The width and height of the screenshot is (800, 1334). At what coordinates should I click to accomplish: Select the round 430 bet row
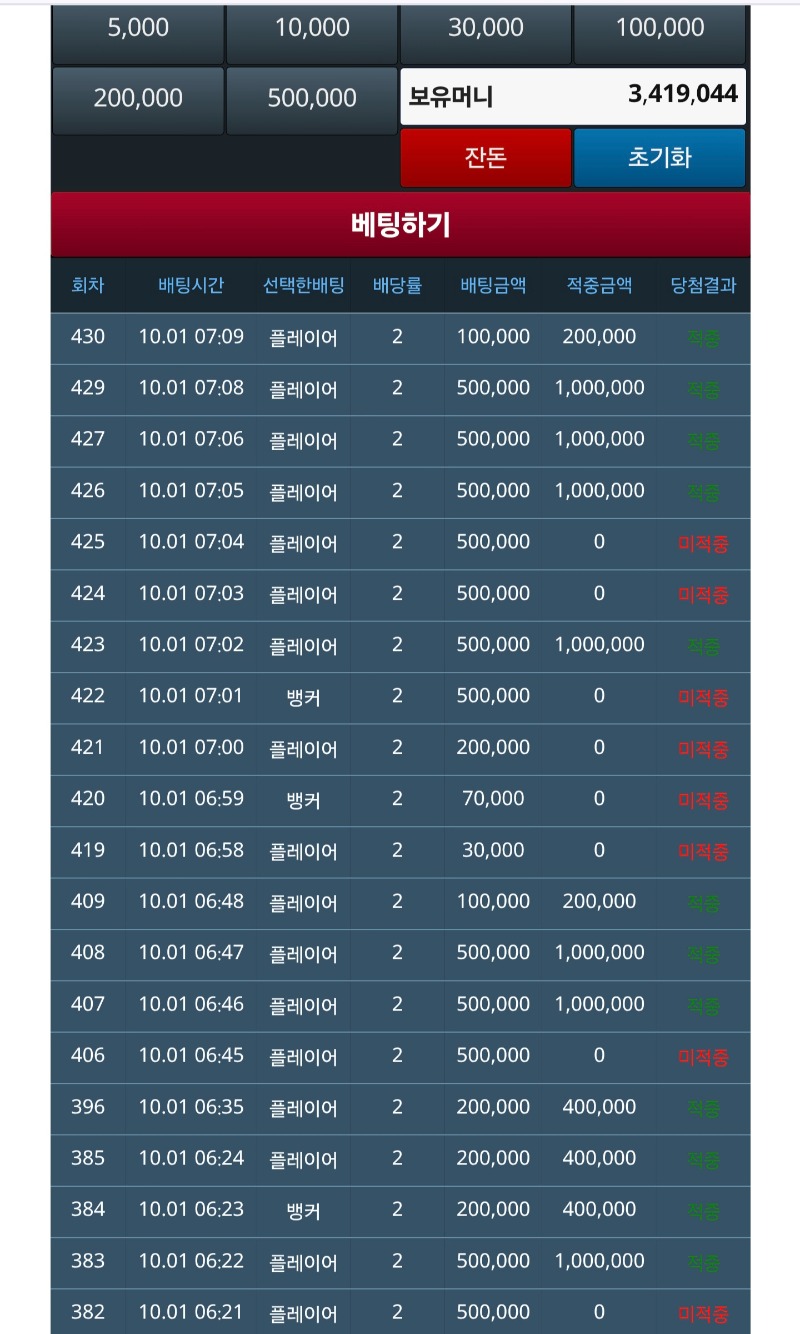[x=400, y=337]
